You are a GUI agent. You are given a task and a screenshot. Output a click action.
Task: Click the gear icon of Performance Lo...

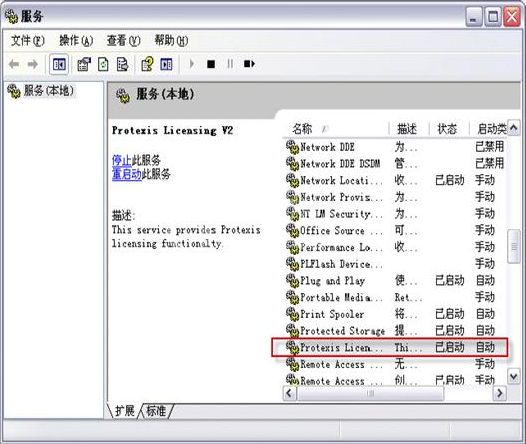pos(292,248)
